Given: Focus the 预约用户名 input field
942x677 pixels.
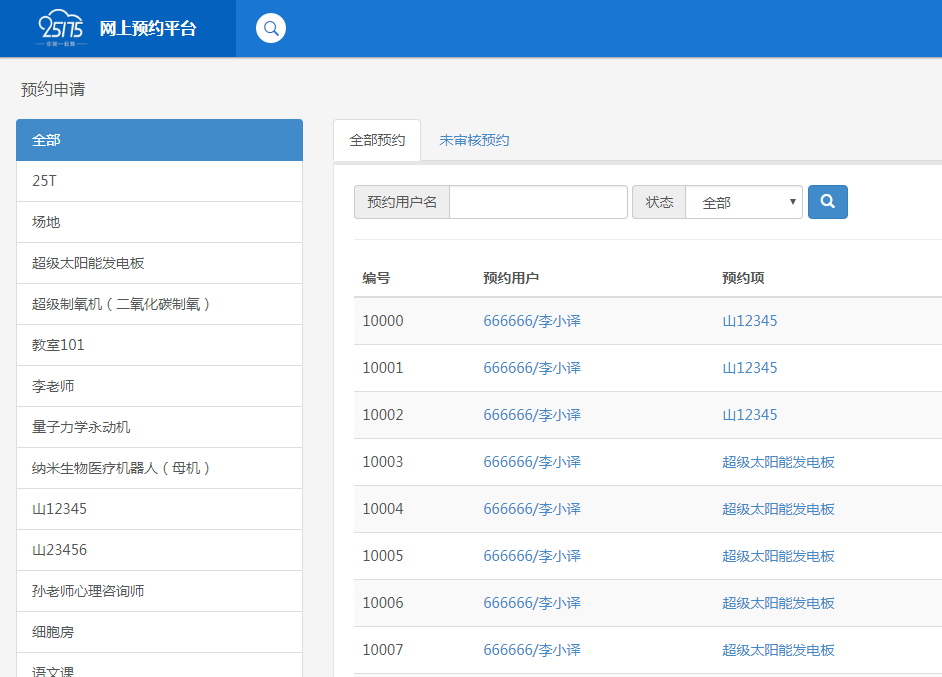Looking at the screenshot, I should pos(538,202).
